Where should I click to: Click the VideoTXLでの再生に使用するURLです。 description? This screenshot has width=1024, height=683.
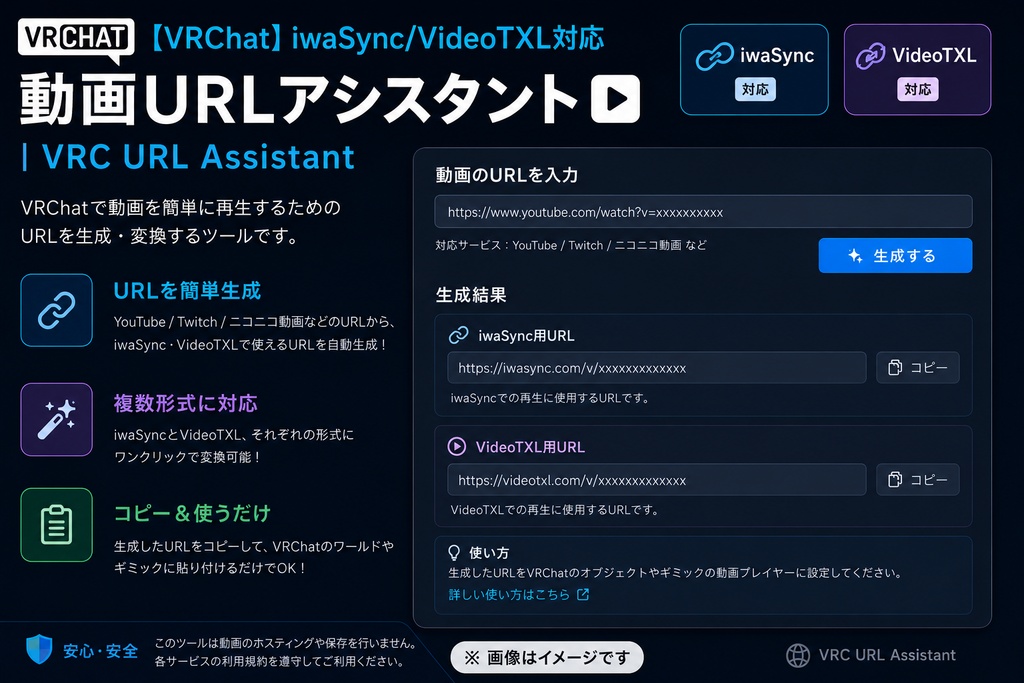point(554,510)
